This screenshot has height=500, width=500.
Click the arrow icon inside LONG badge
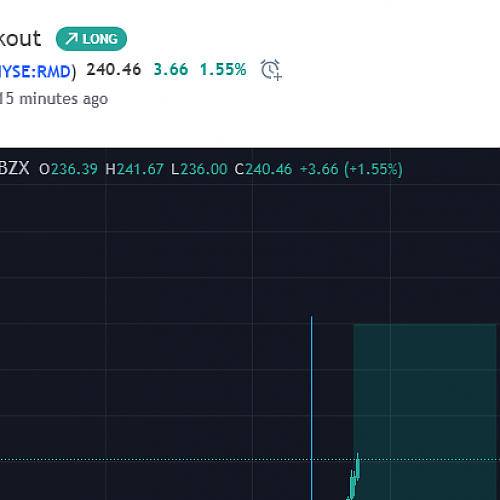[x=71, y=39]
